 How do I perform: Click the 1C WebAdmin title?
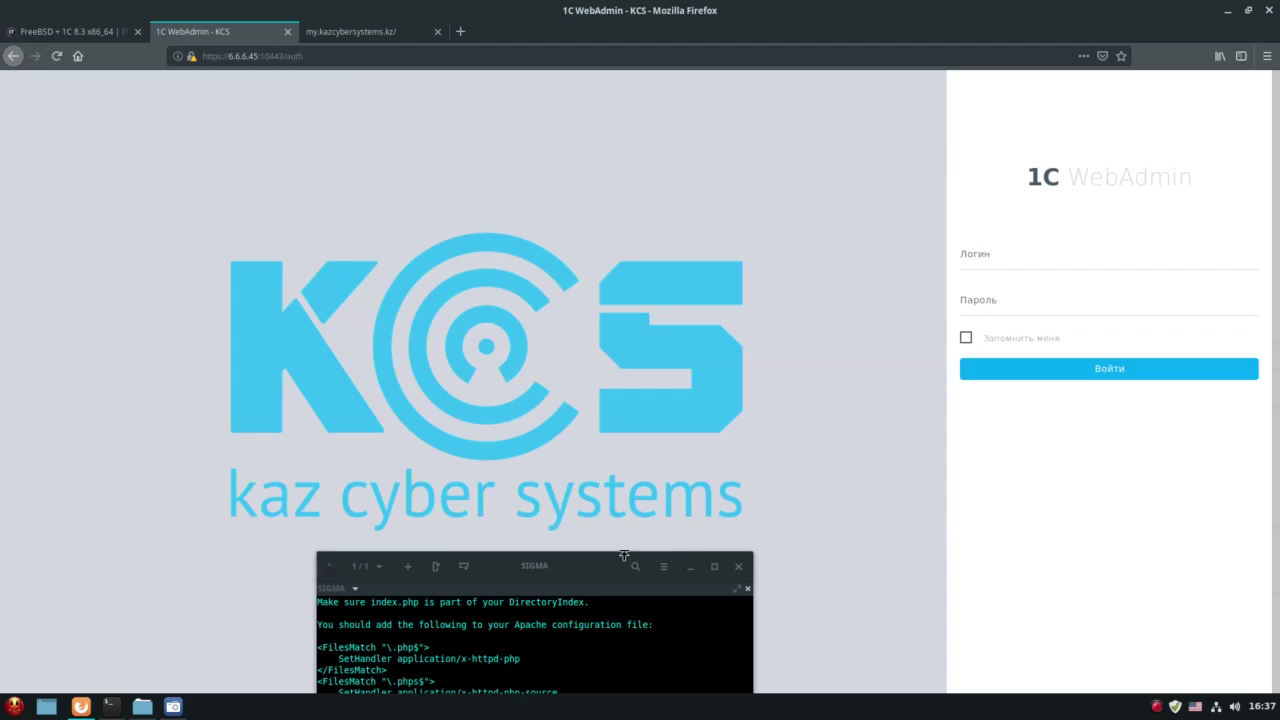1109,177
